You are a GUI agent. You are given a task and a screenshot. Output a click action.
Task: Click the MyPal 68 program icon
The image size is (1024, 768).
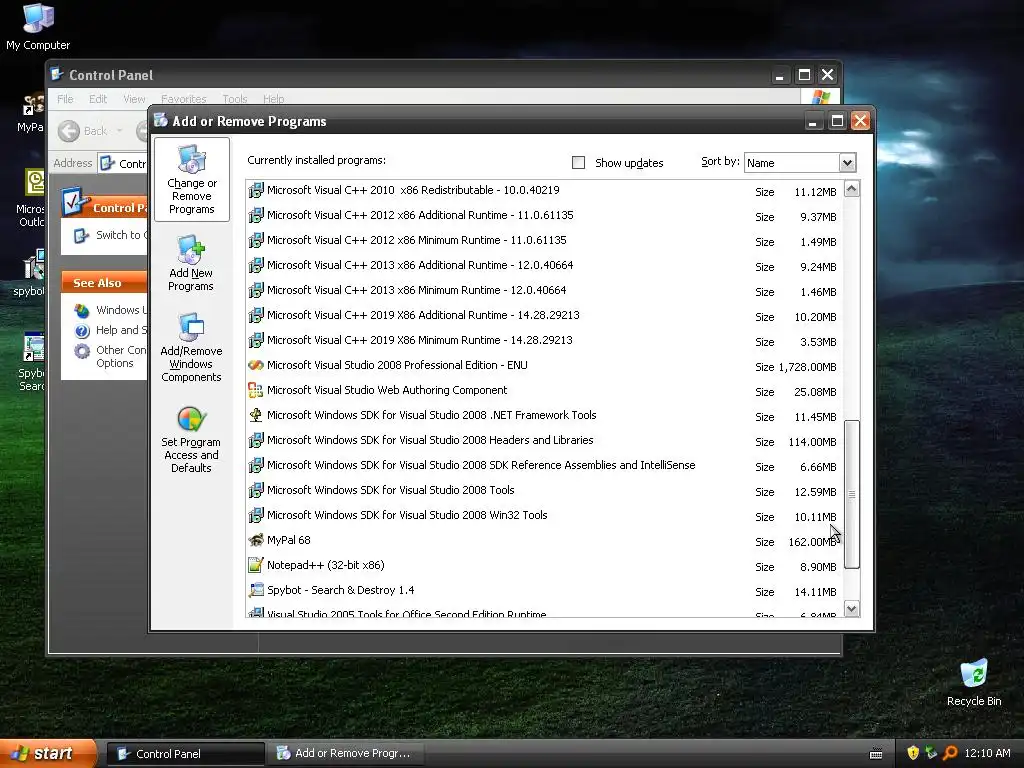click(x=256, y=540)
